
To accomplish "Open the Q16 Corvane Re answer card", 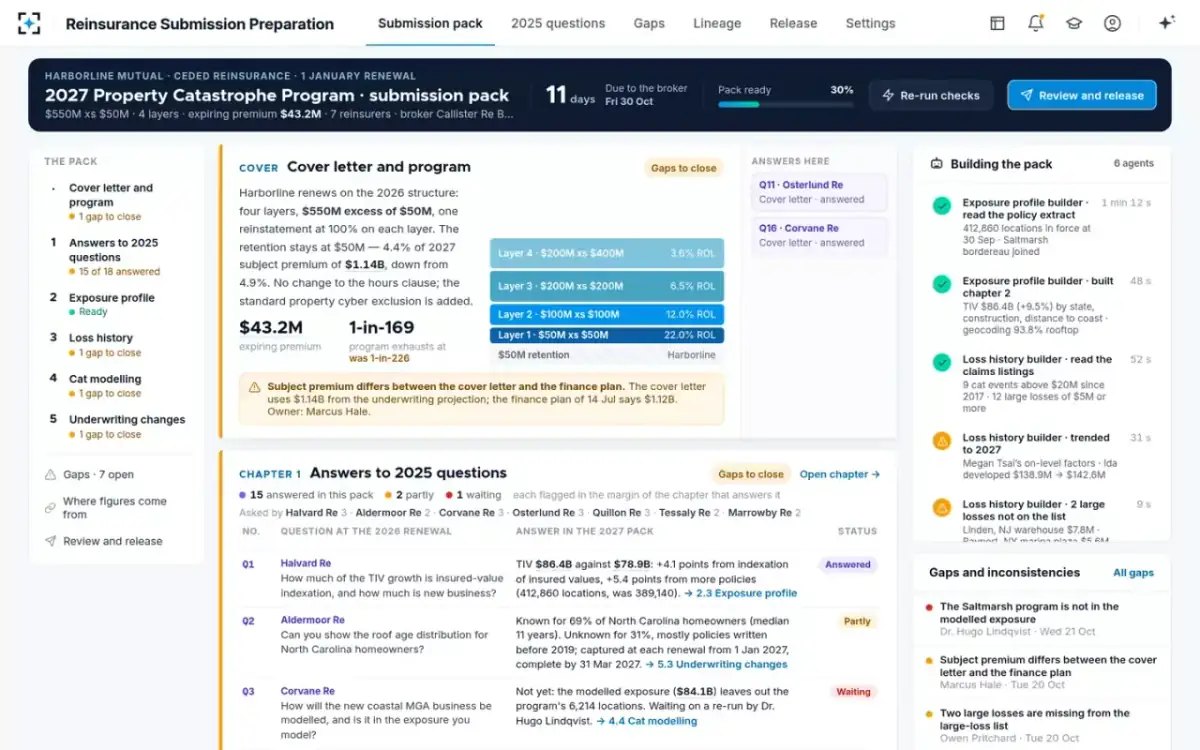I will pyautogui.click(x=819, y=235).
